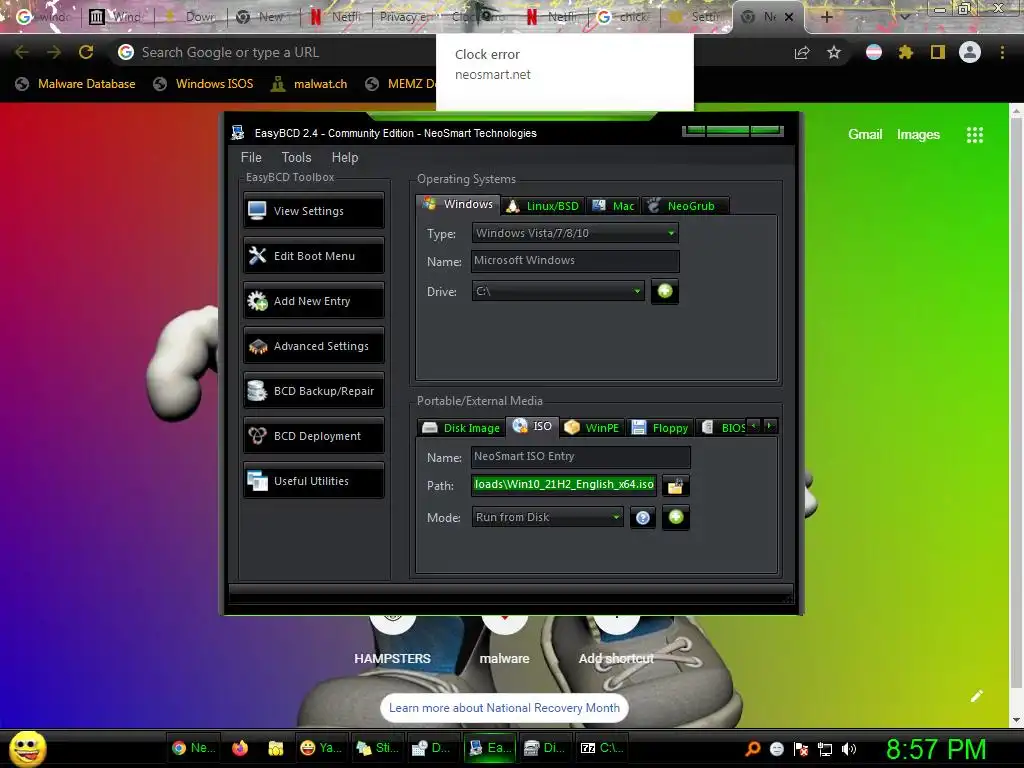Open volume speaker tray icon
Screen dimensions: 1024x768
(848, 749)
